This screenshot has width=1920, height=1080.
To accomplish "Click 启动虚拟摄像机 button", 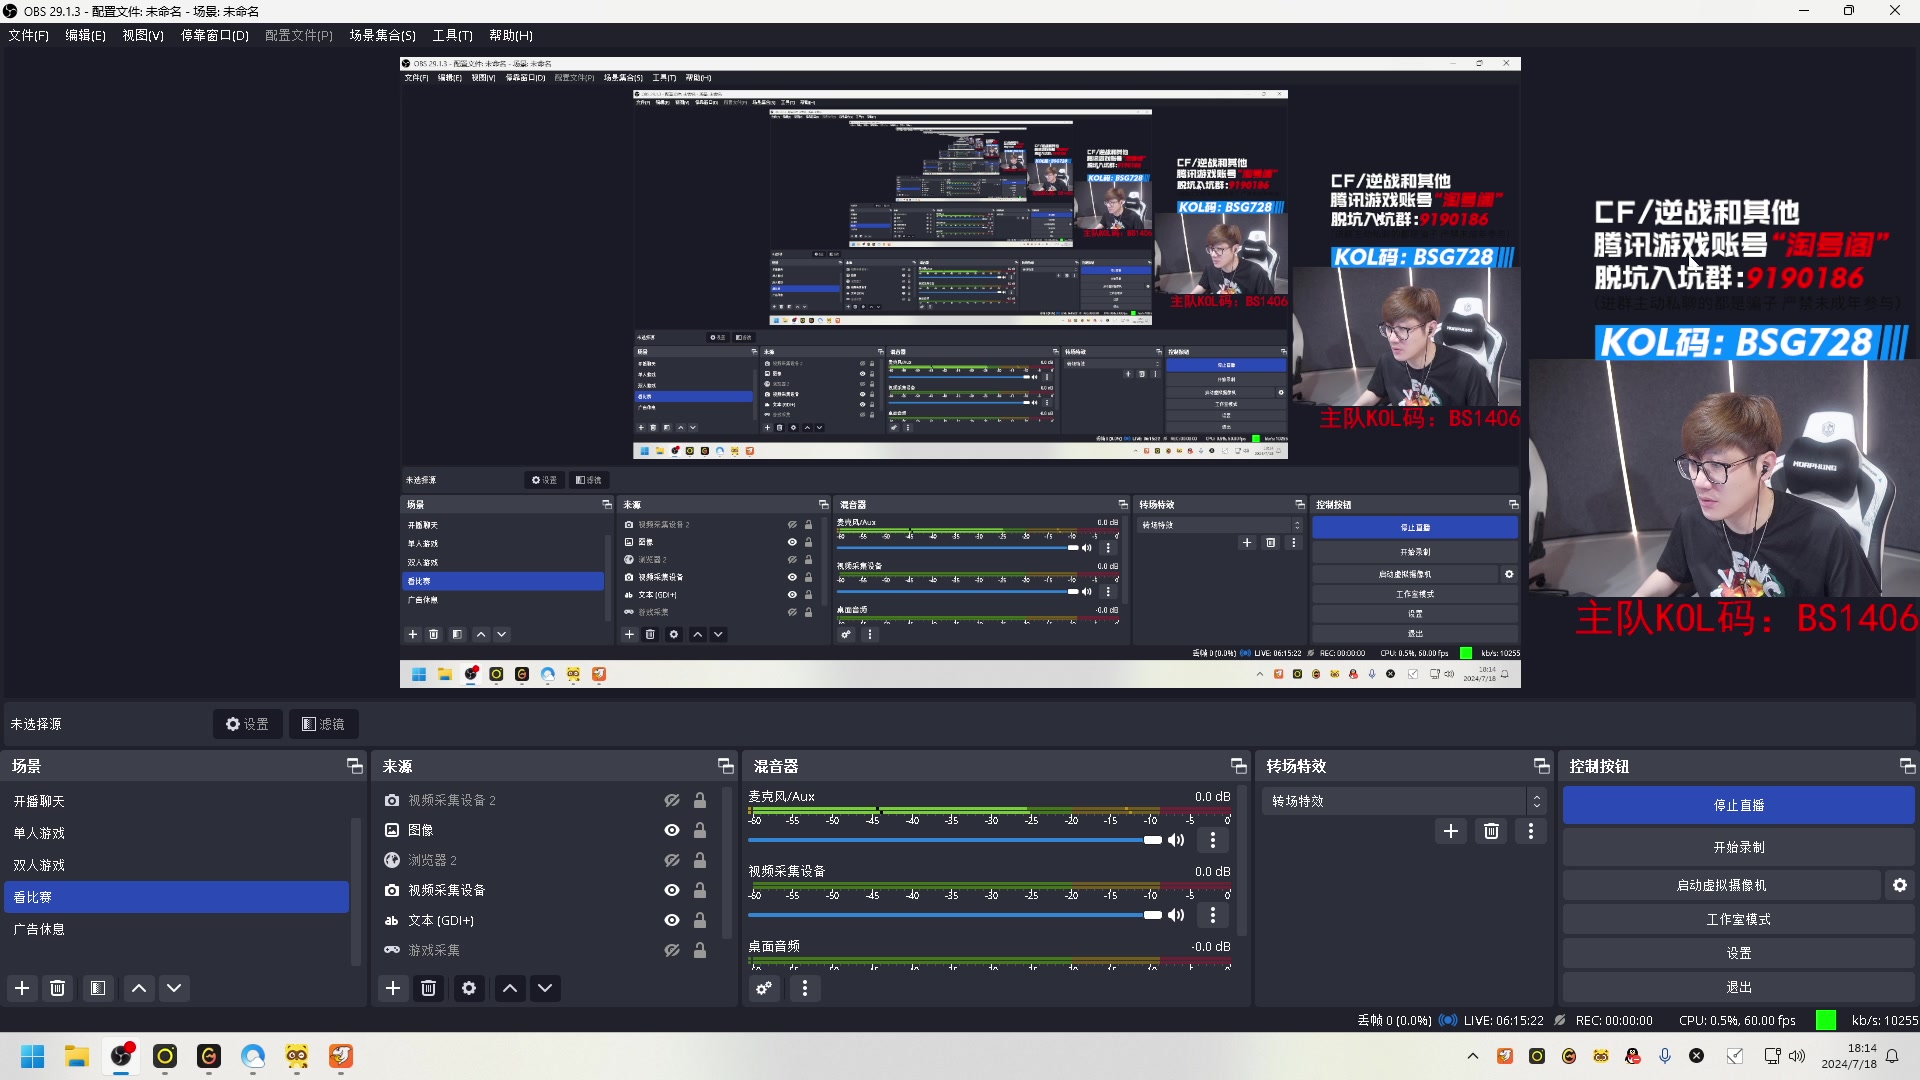I will pyautogui.click(x=1721, y=885).
